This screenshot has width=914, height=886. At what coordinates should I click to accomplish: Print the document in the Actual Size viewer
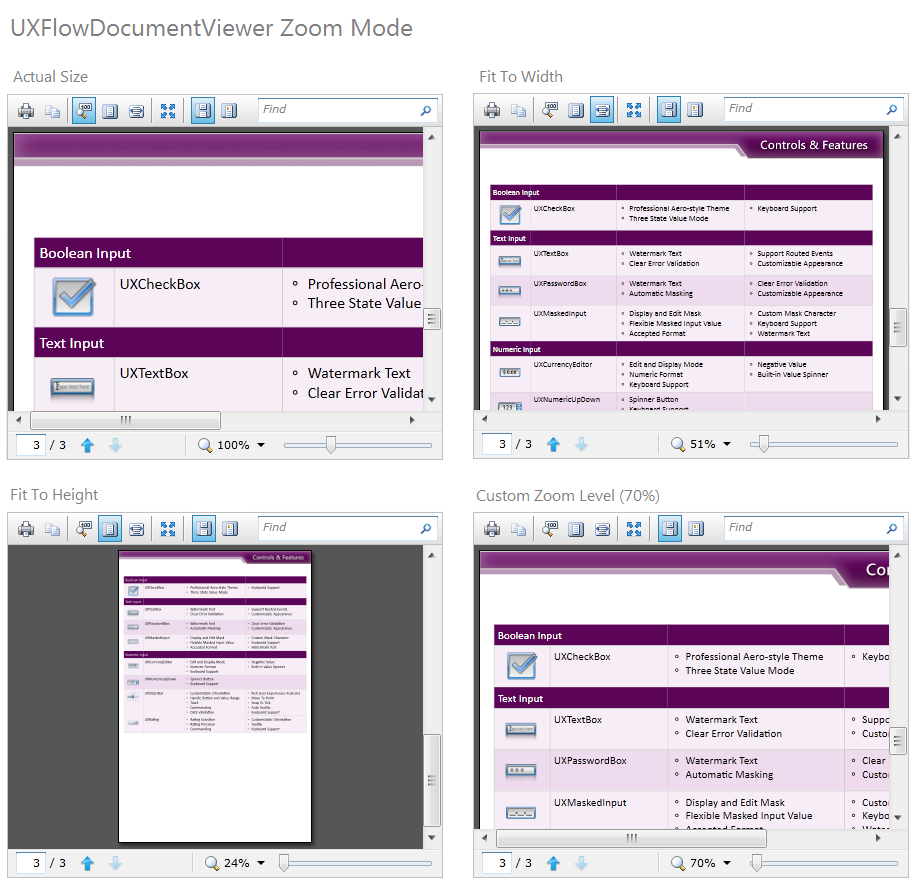point(26,111)
